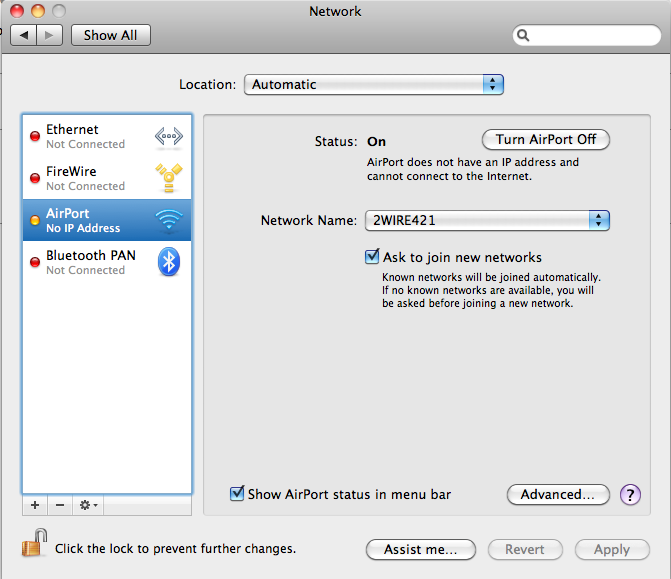This screenshot has height=579, width=671.
Task: Remove selected service with minus button
Action: (60, 505)
